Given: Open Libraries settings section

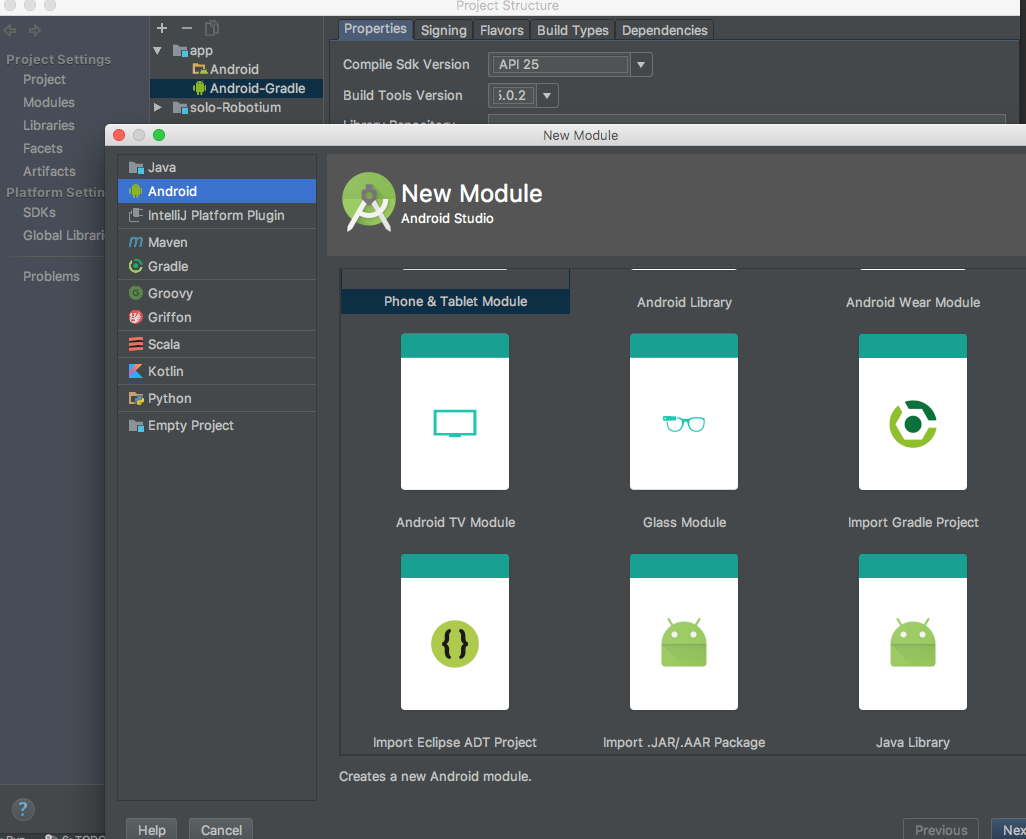Looking at the screenshot, I should point(49,125).
